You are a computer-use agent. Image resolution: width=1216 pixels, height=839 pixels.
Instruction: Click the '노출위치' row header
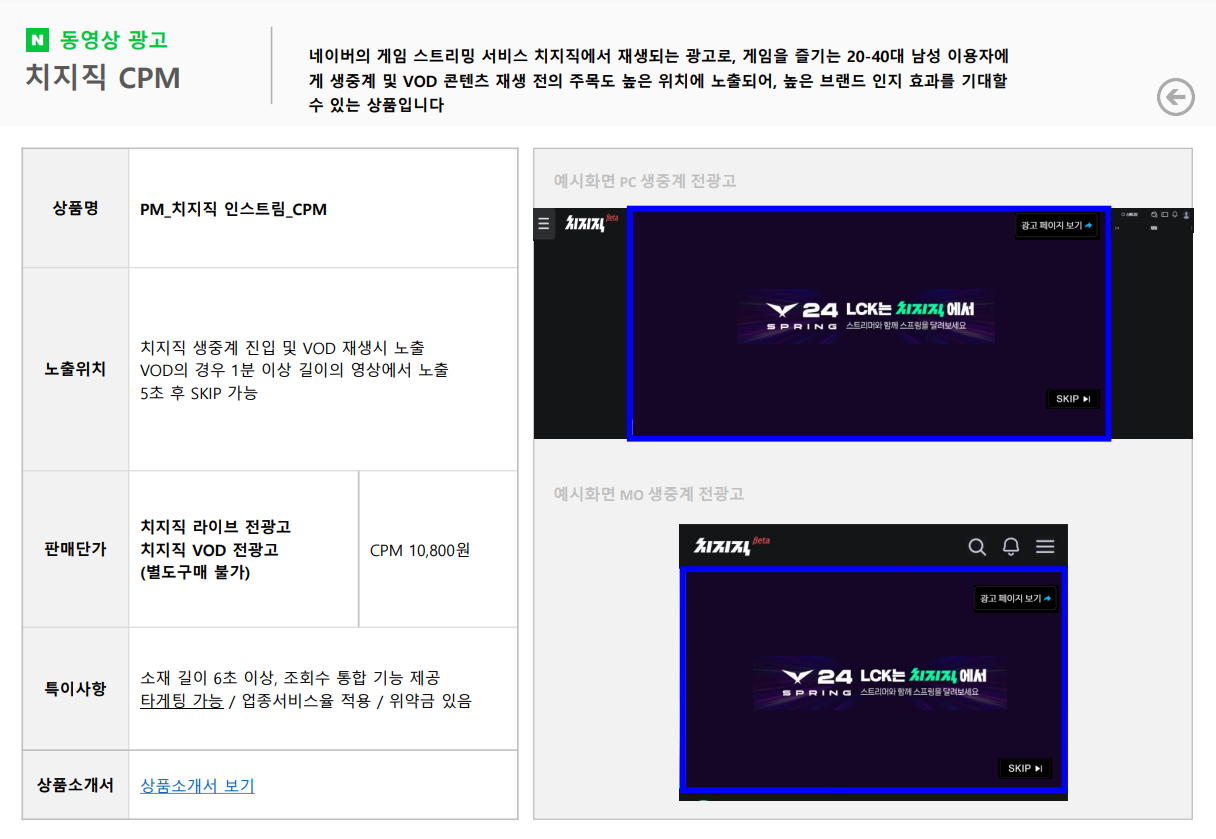tap(76, 370)
